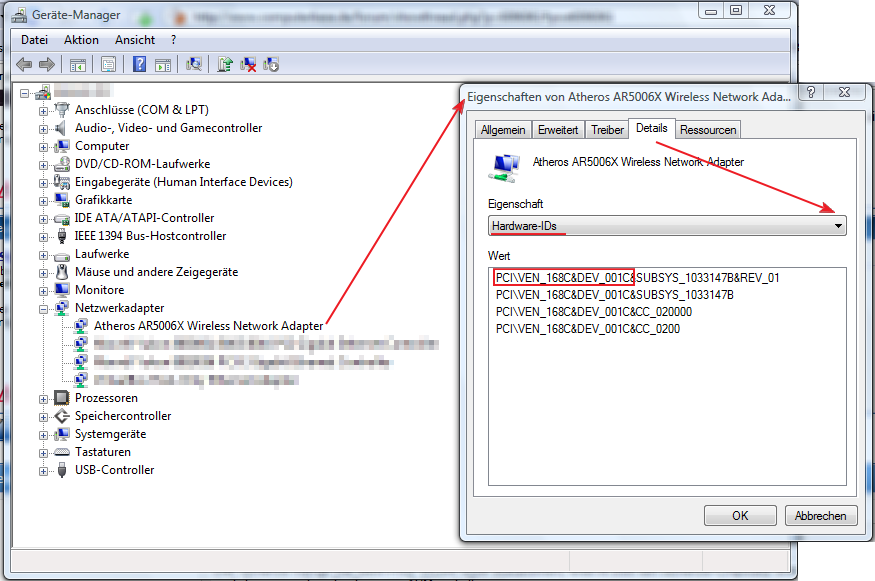Select the IEEE 1394 Bus-Hostcontroller icon

pyautogui.click(x=62, y=236)
